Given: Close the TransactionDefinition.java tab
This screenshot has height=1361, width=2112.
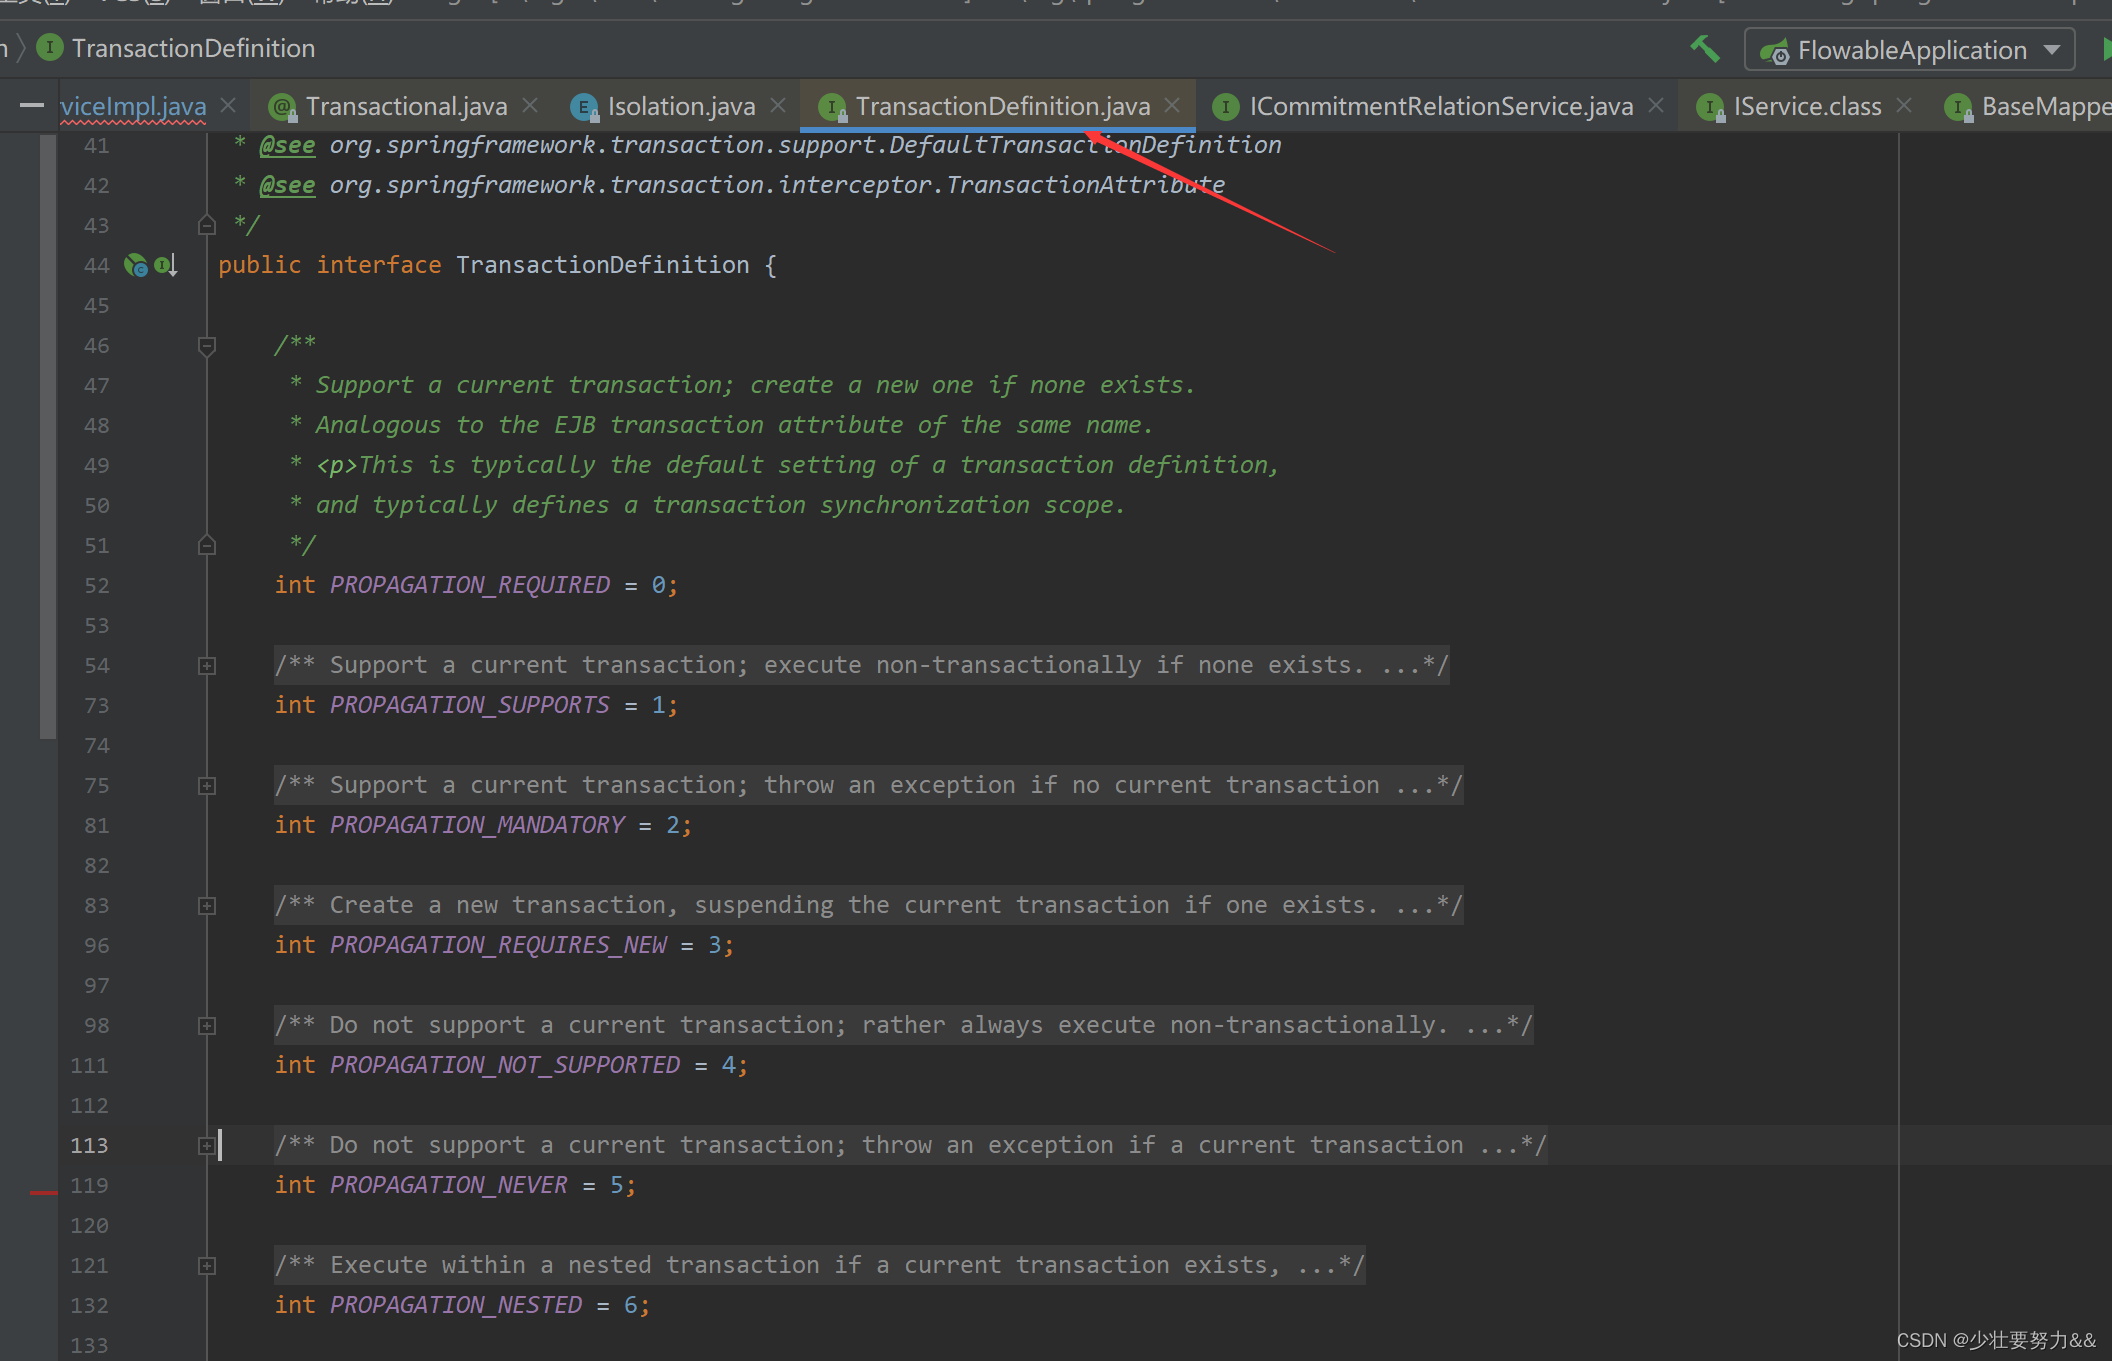Looking at the screenshot, I should 1172,105.
